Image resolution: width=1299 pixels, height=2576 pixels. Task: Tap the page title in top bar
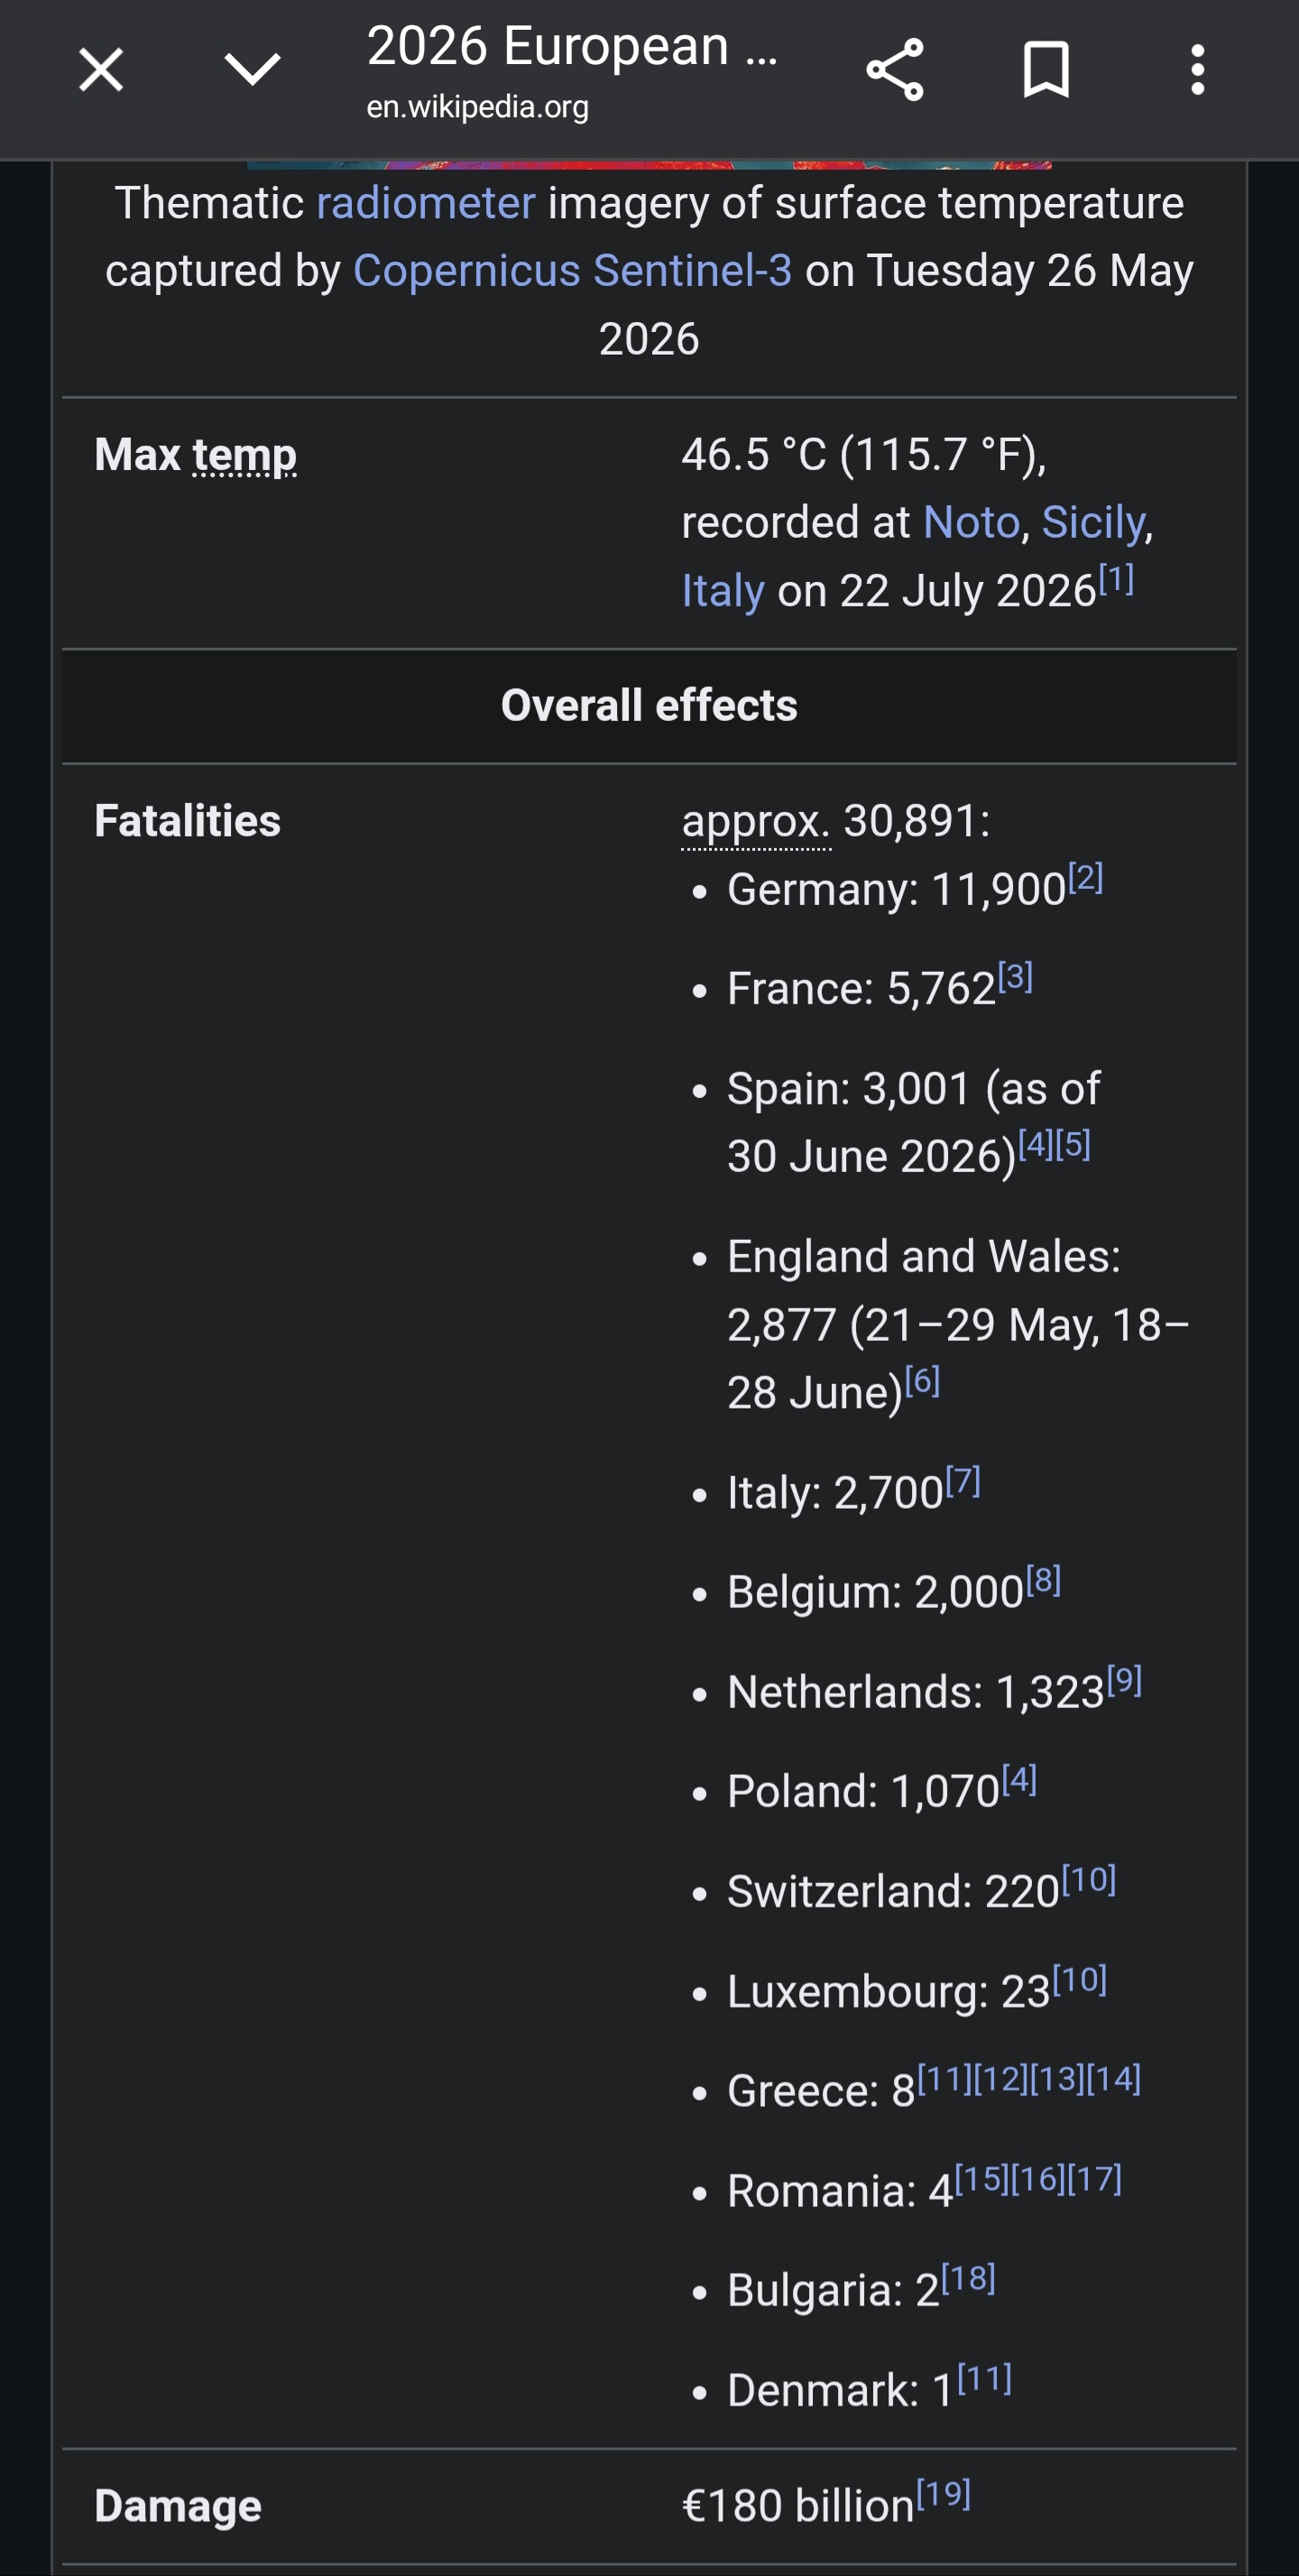point(572,46)
